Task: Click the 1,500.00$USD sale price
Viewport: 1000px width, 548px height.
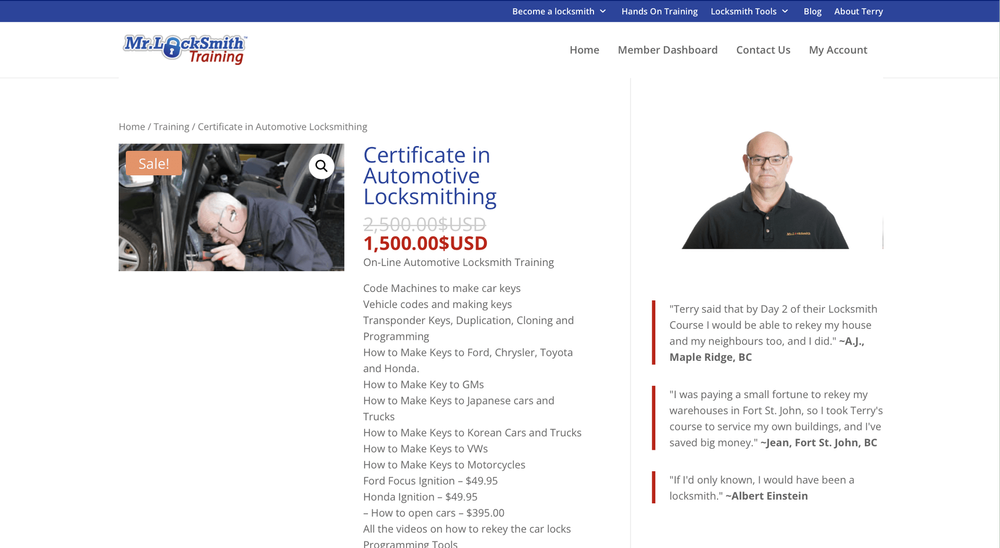Action: tap(425, 243)
